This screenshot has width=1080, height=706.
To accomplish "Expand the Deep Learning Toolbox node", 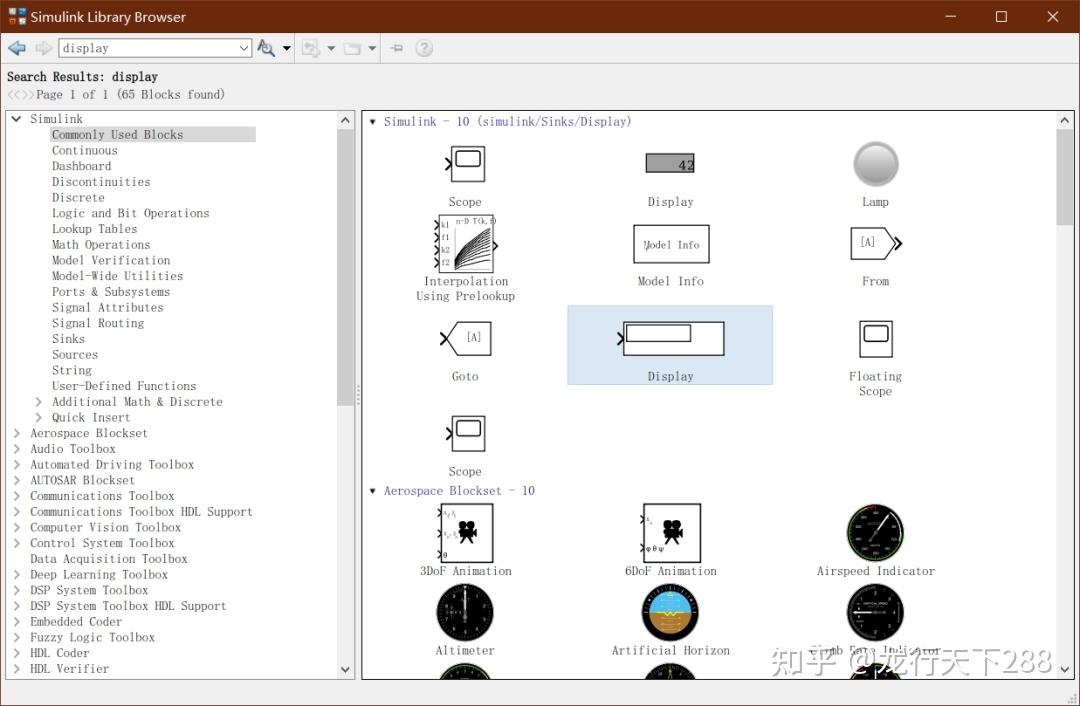I will 17,574.
